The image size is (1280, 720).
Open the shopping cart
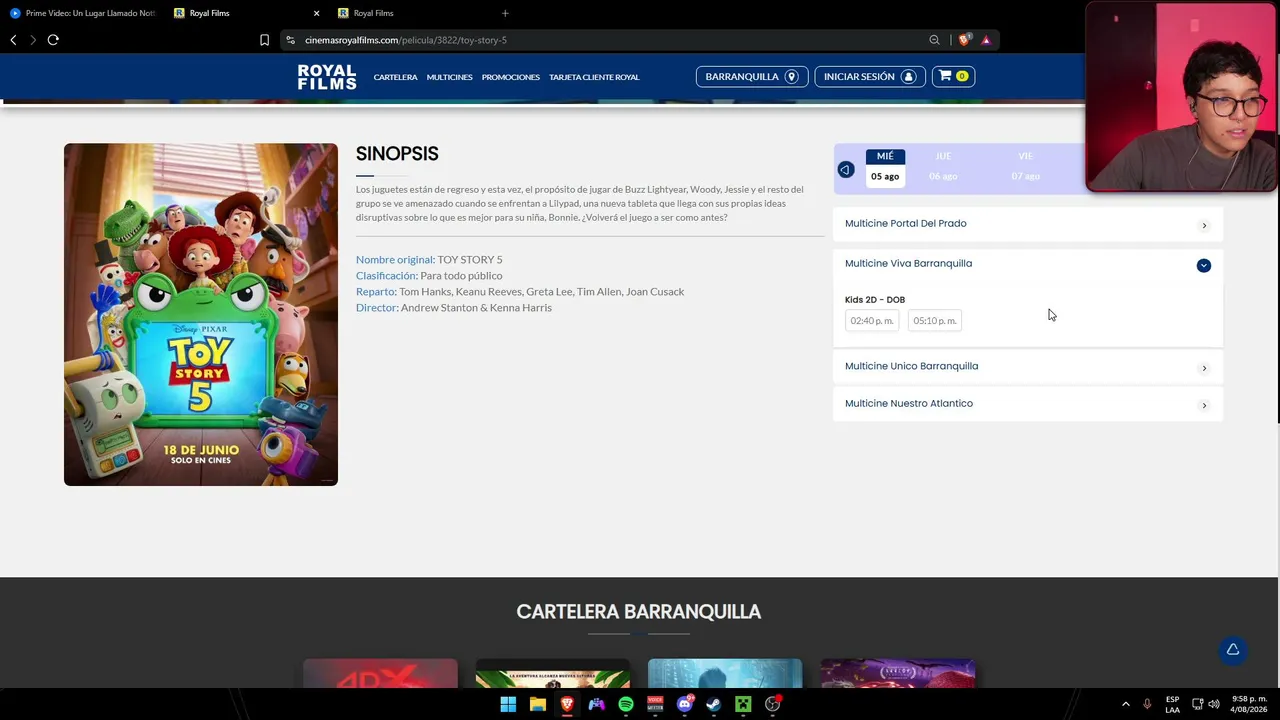tap(953, 76)
